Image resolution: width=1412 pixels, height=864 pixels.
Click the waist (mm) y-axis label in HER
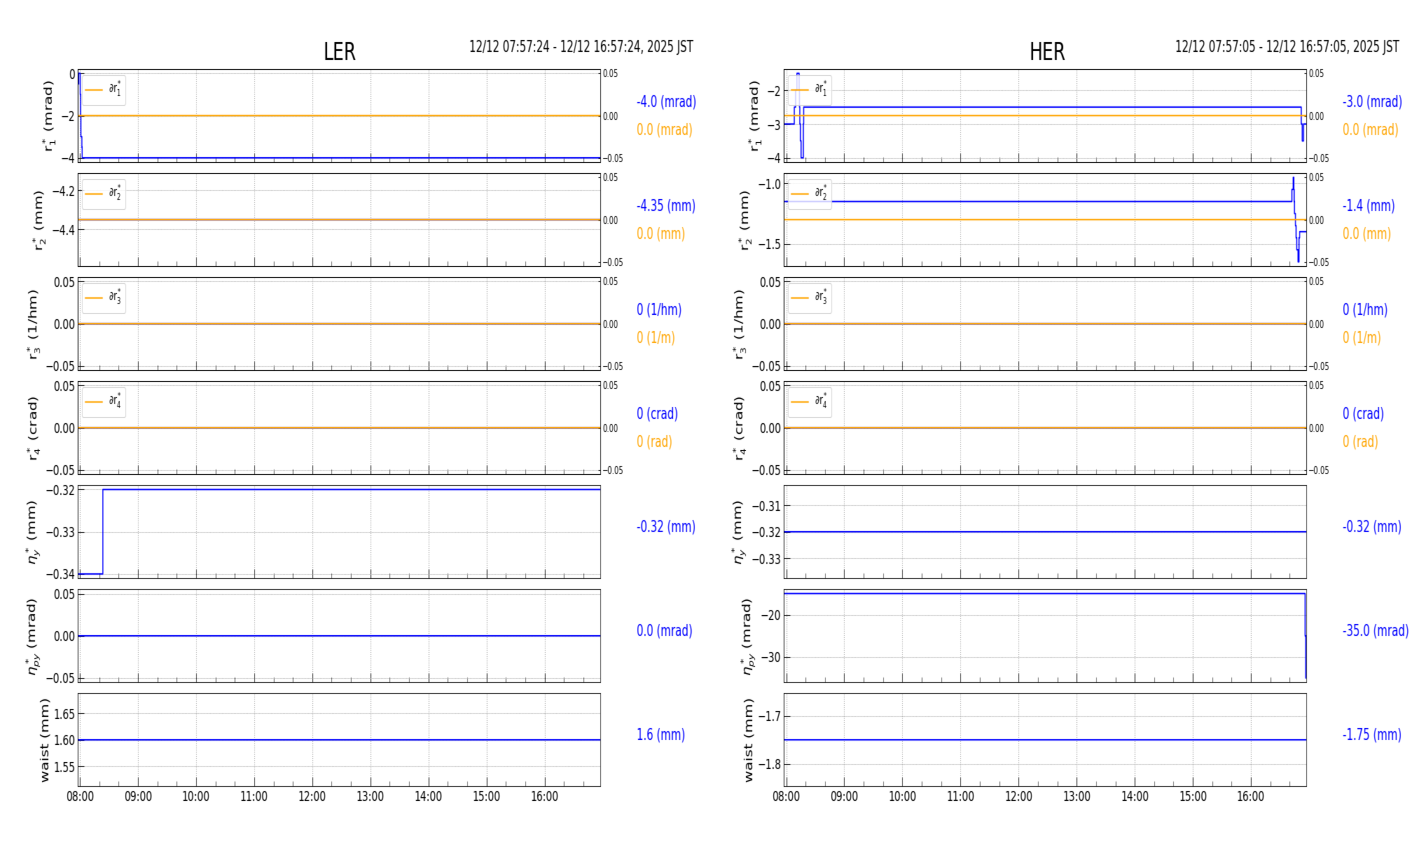click(748, 740)
